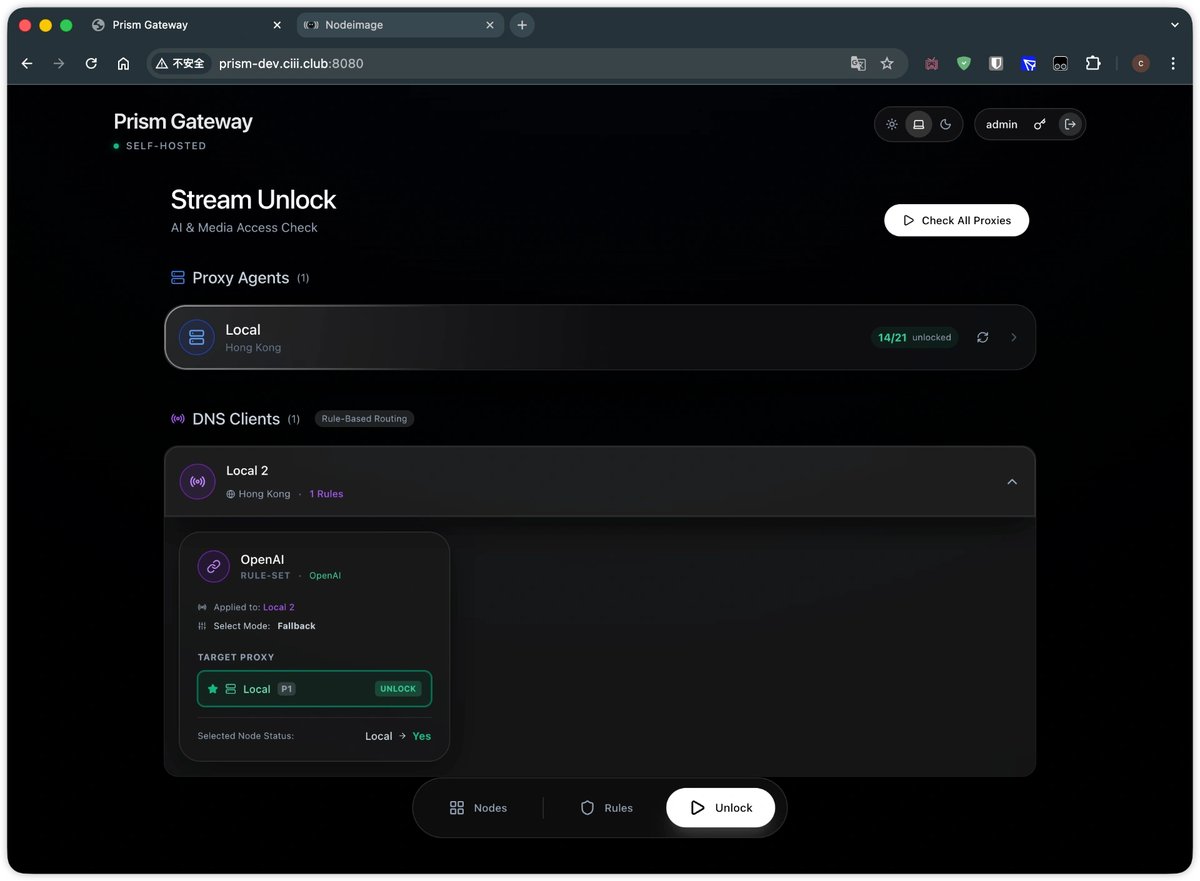Open the Local 2 applied-to link
1200x881 pixels.
click(x=279, y=607)
